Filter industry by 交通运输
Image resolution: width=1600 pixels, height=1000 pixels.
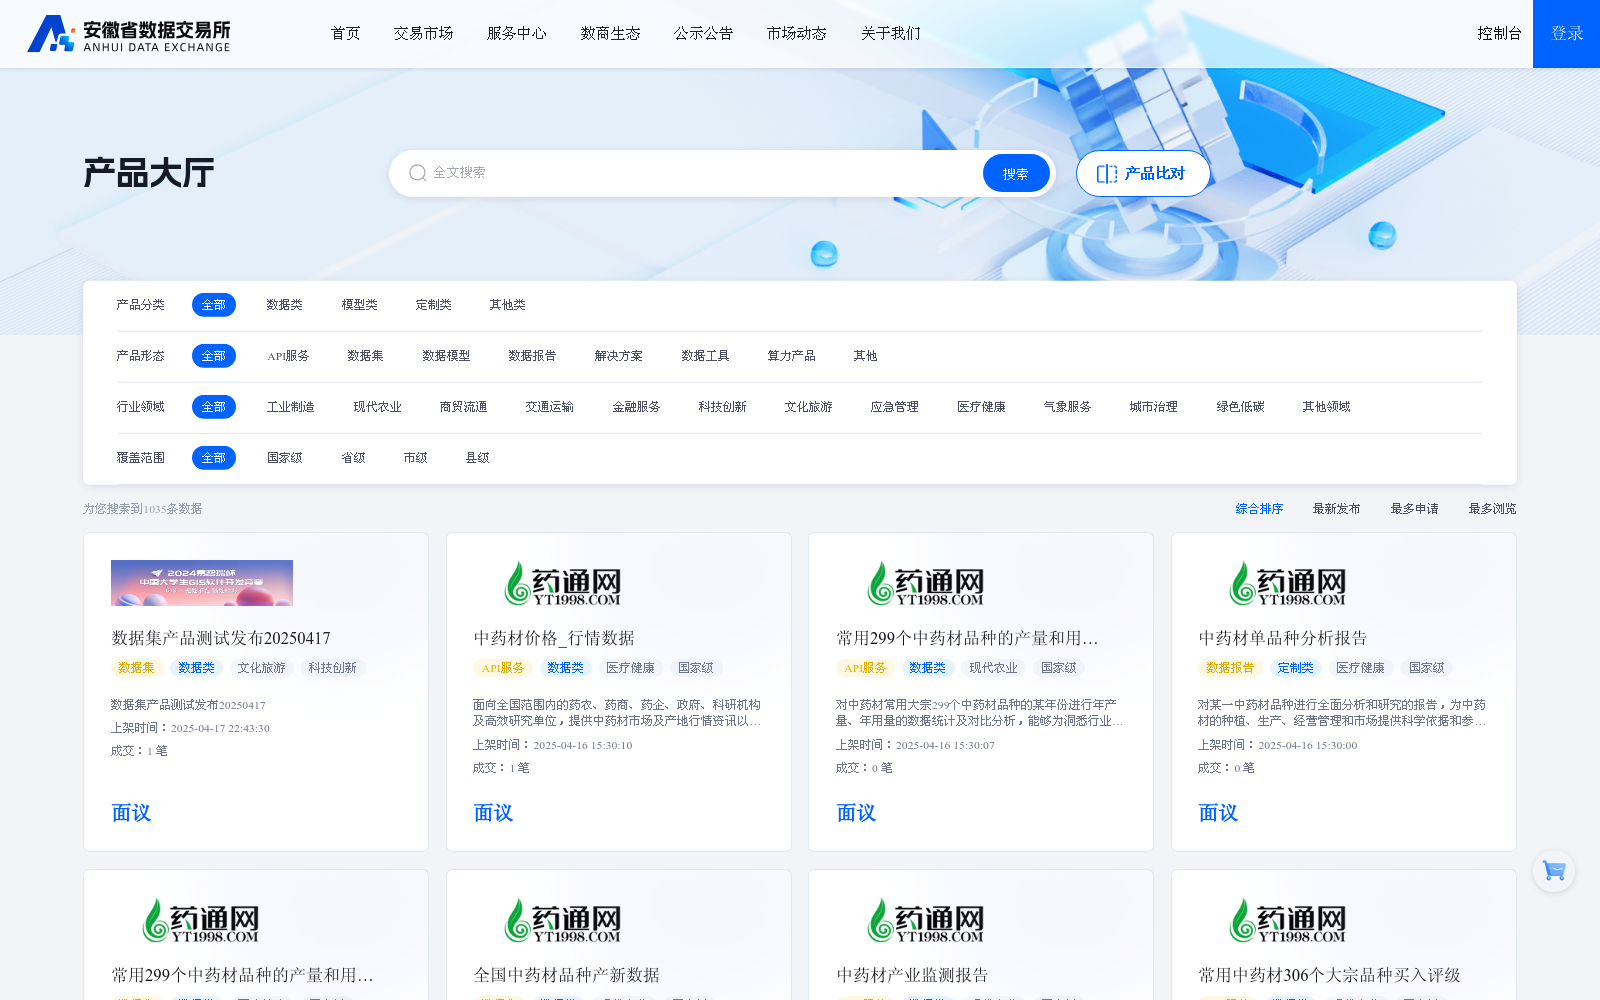tap(550, 407)
